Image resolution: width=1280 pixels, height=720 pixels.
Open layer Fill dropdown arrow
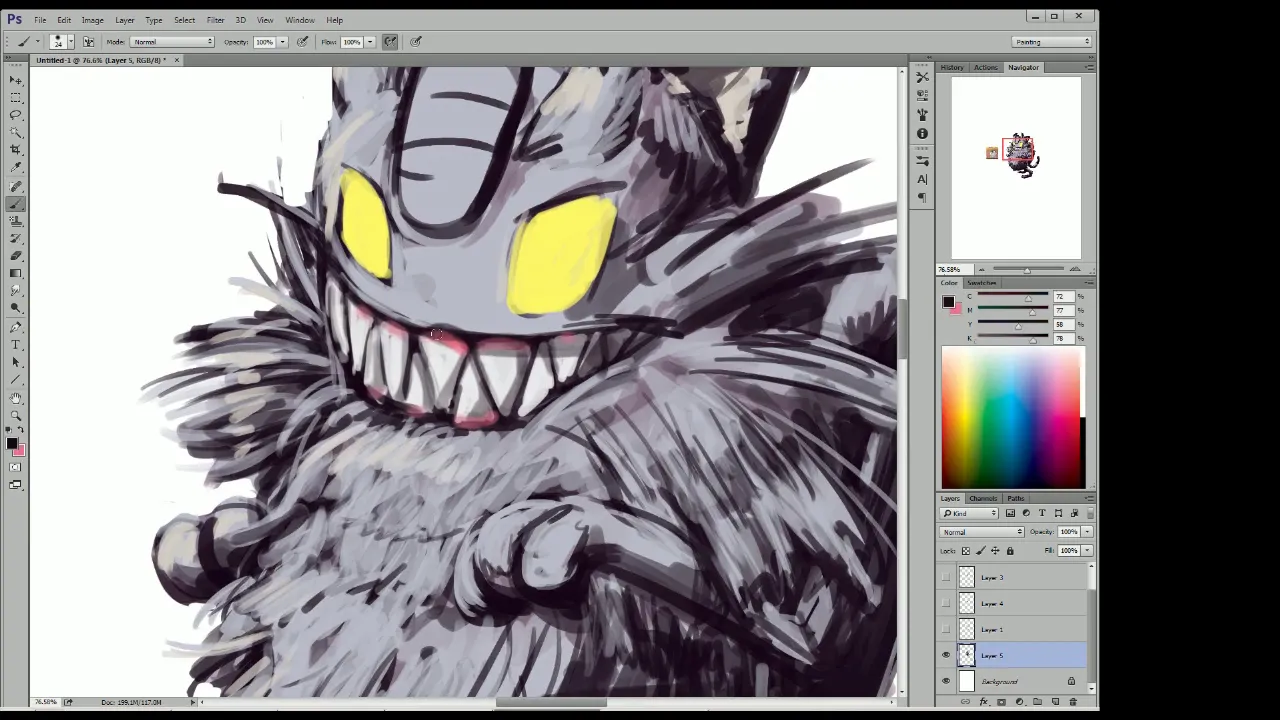click(x=1087, y=551)
